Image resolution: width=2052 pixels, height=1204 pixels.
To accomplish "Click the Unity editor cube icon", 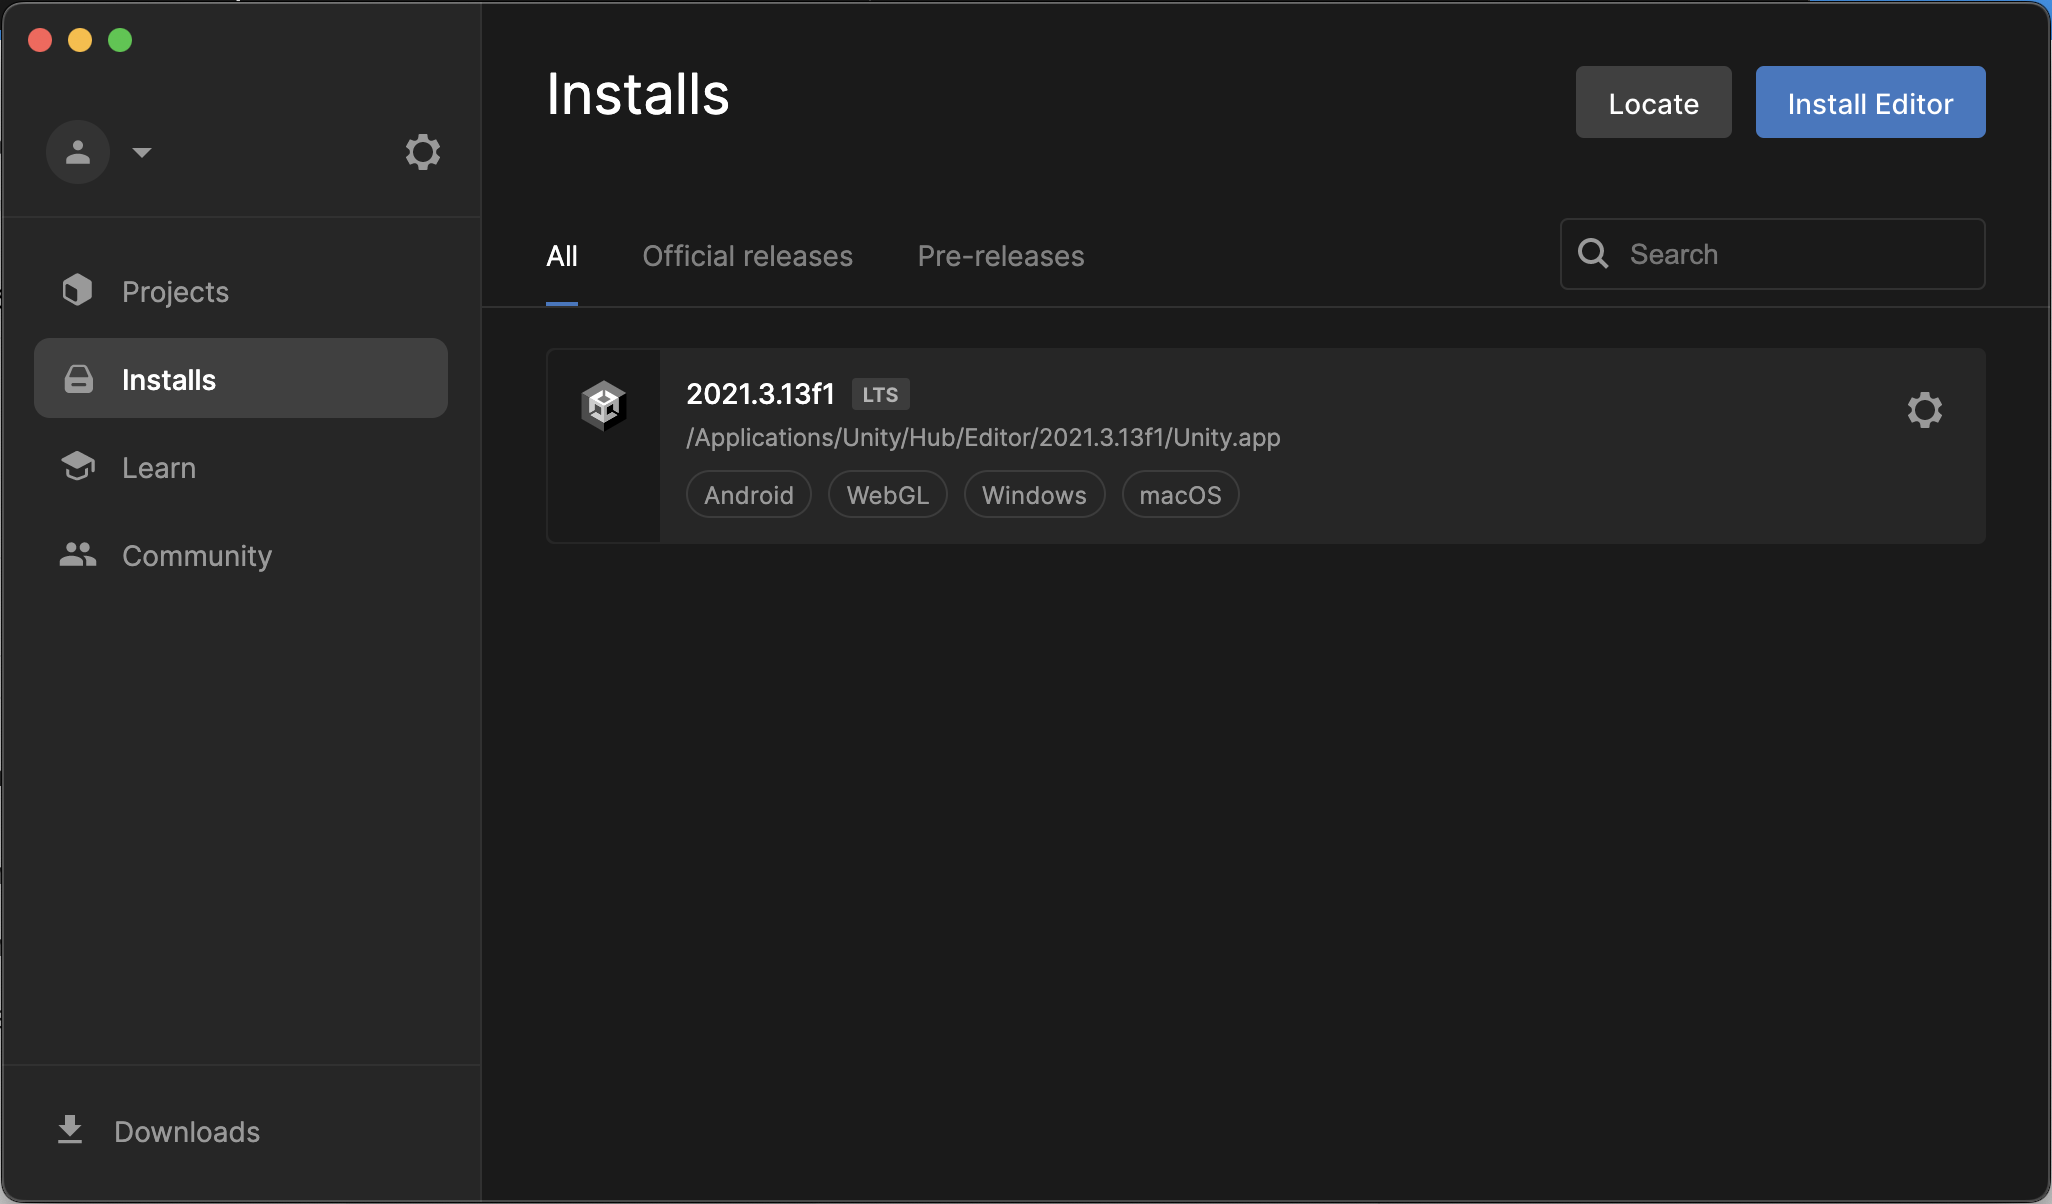I will (604, 405).
